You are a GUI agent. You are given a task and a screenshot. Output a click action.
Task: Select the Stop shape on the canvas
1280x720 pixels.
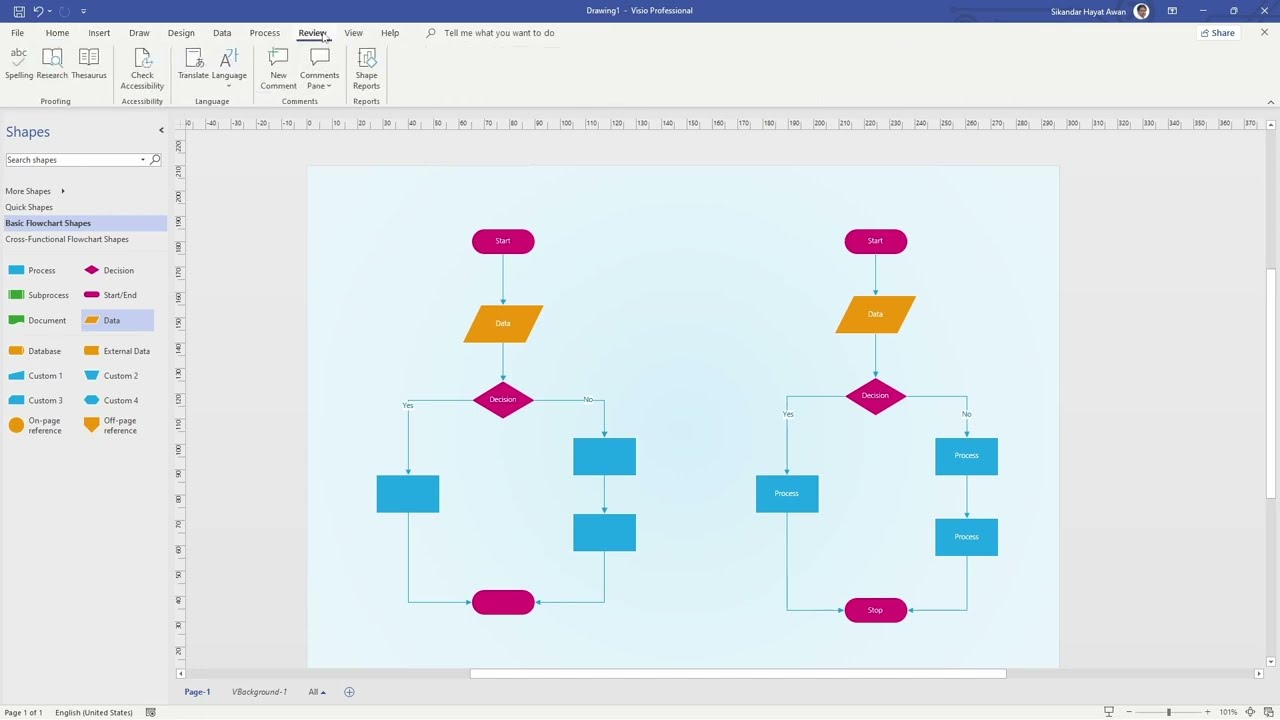(875, 610)
